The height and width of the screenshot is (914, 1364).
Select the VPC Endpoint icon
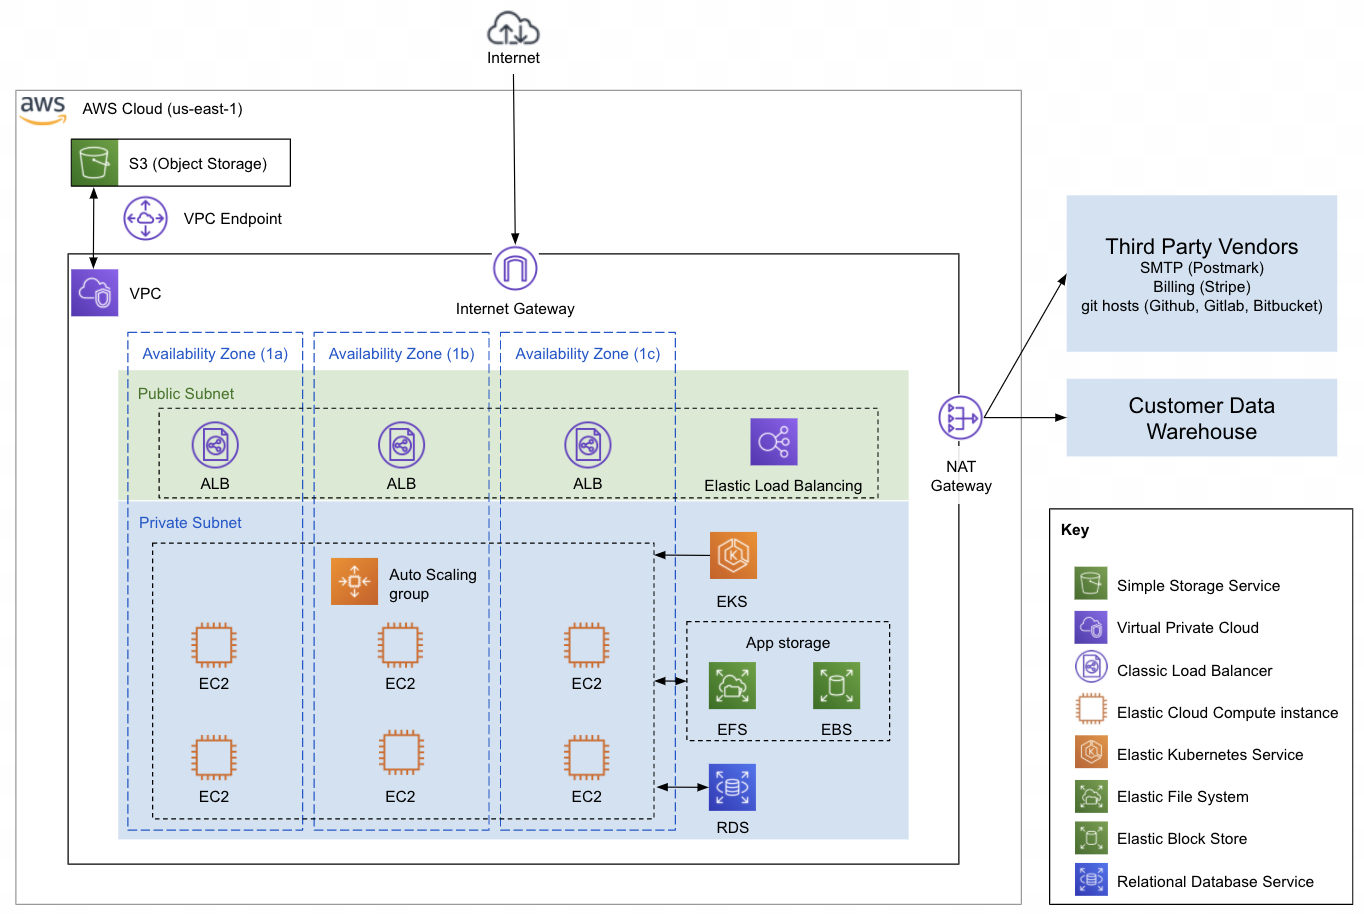pyautogui.click(x=146, y=218)
